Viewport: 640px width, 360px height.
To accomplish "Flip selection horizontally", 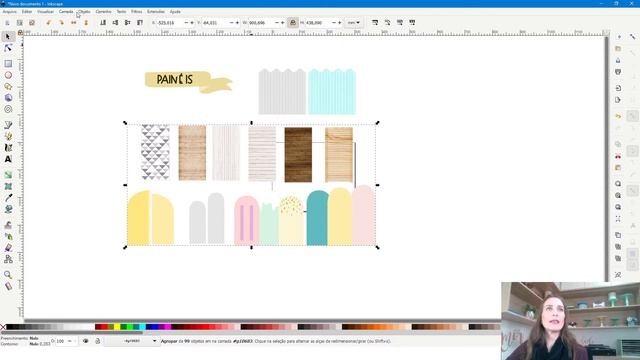I will pos(73,23).
